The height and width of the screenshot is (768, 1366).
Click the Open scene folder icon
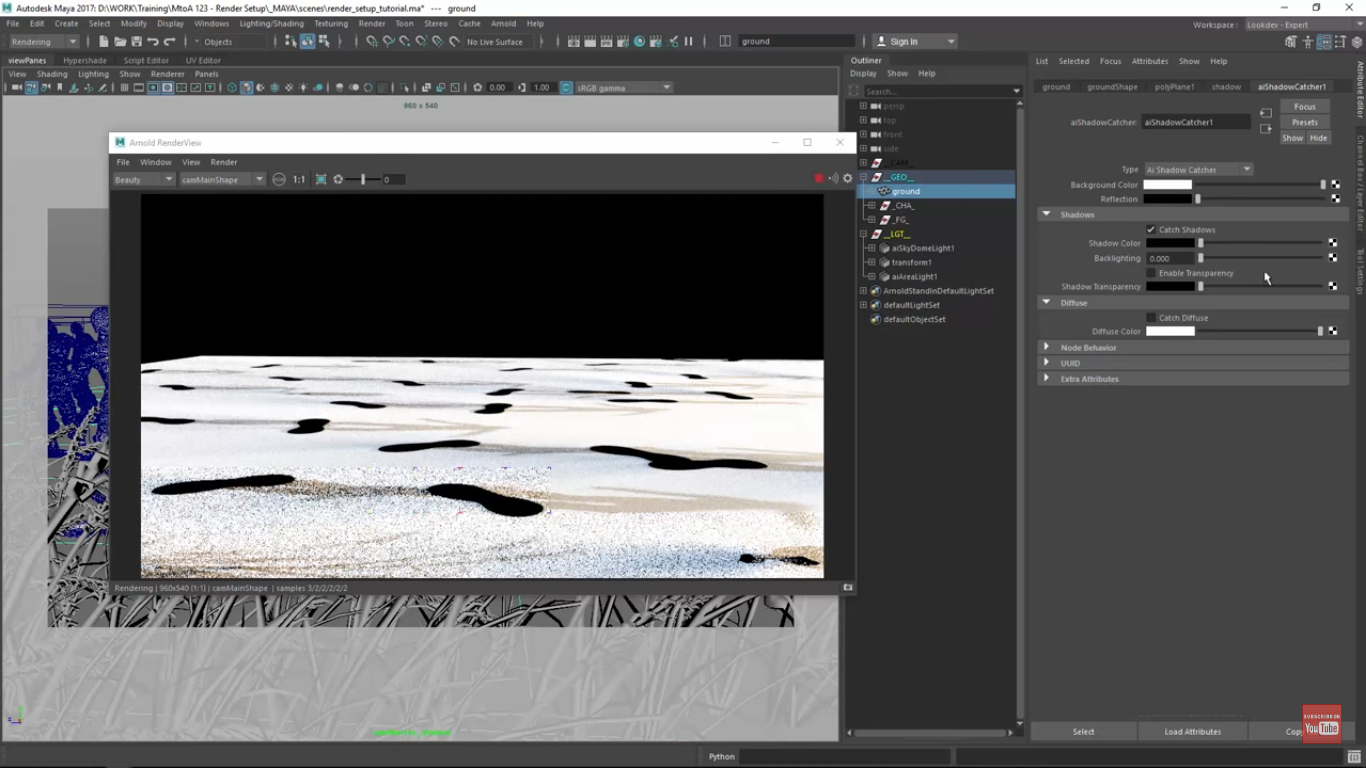coord(120,41)
